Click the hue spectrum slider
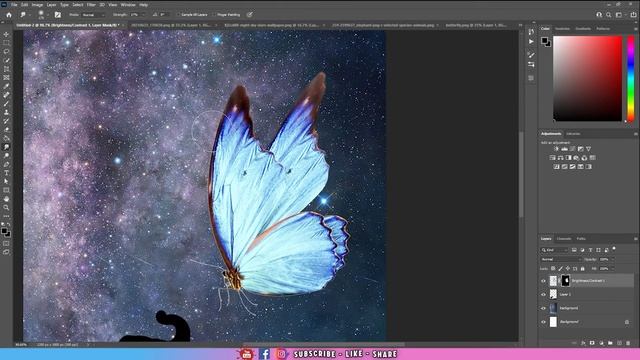Screen dimensions: 640x360 tap(631, 78)
